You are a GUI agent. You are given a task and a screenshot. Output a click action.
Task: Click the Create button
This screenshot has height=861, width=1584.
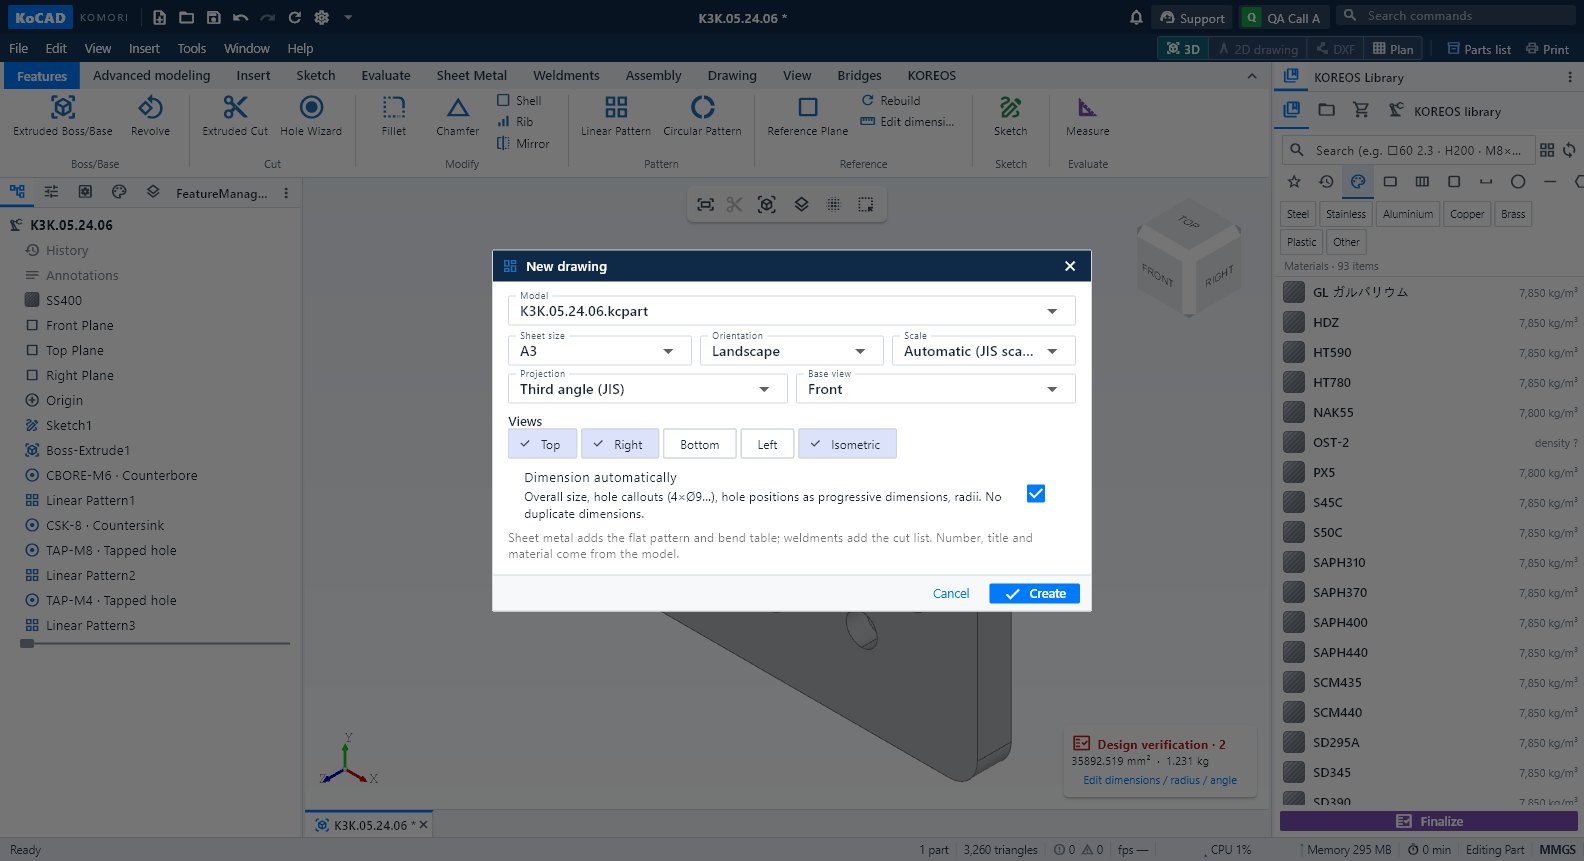pos(1034,593)
